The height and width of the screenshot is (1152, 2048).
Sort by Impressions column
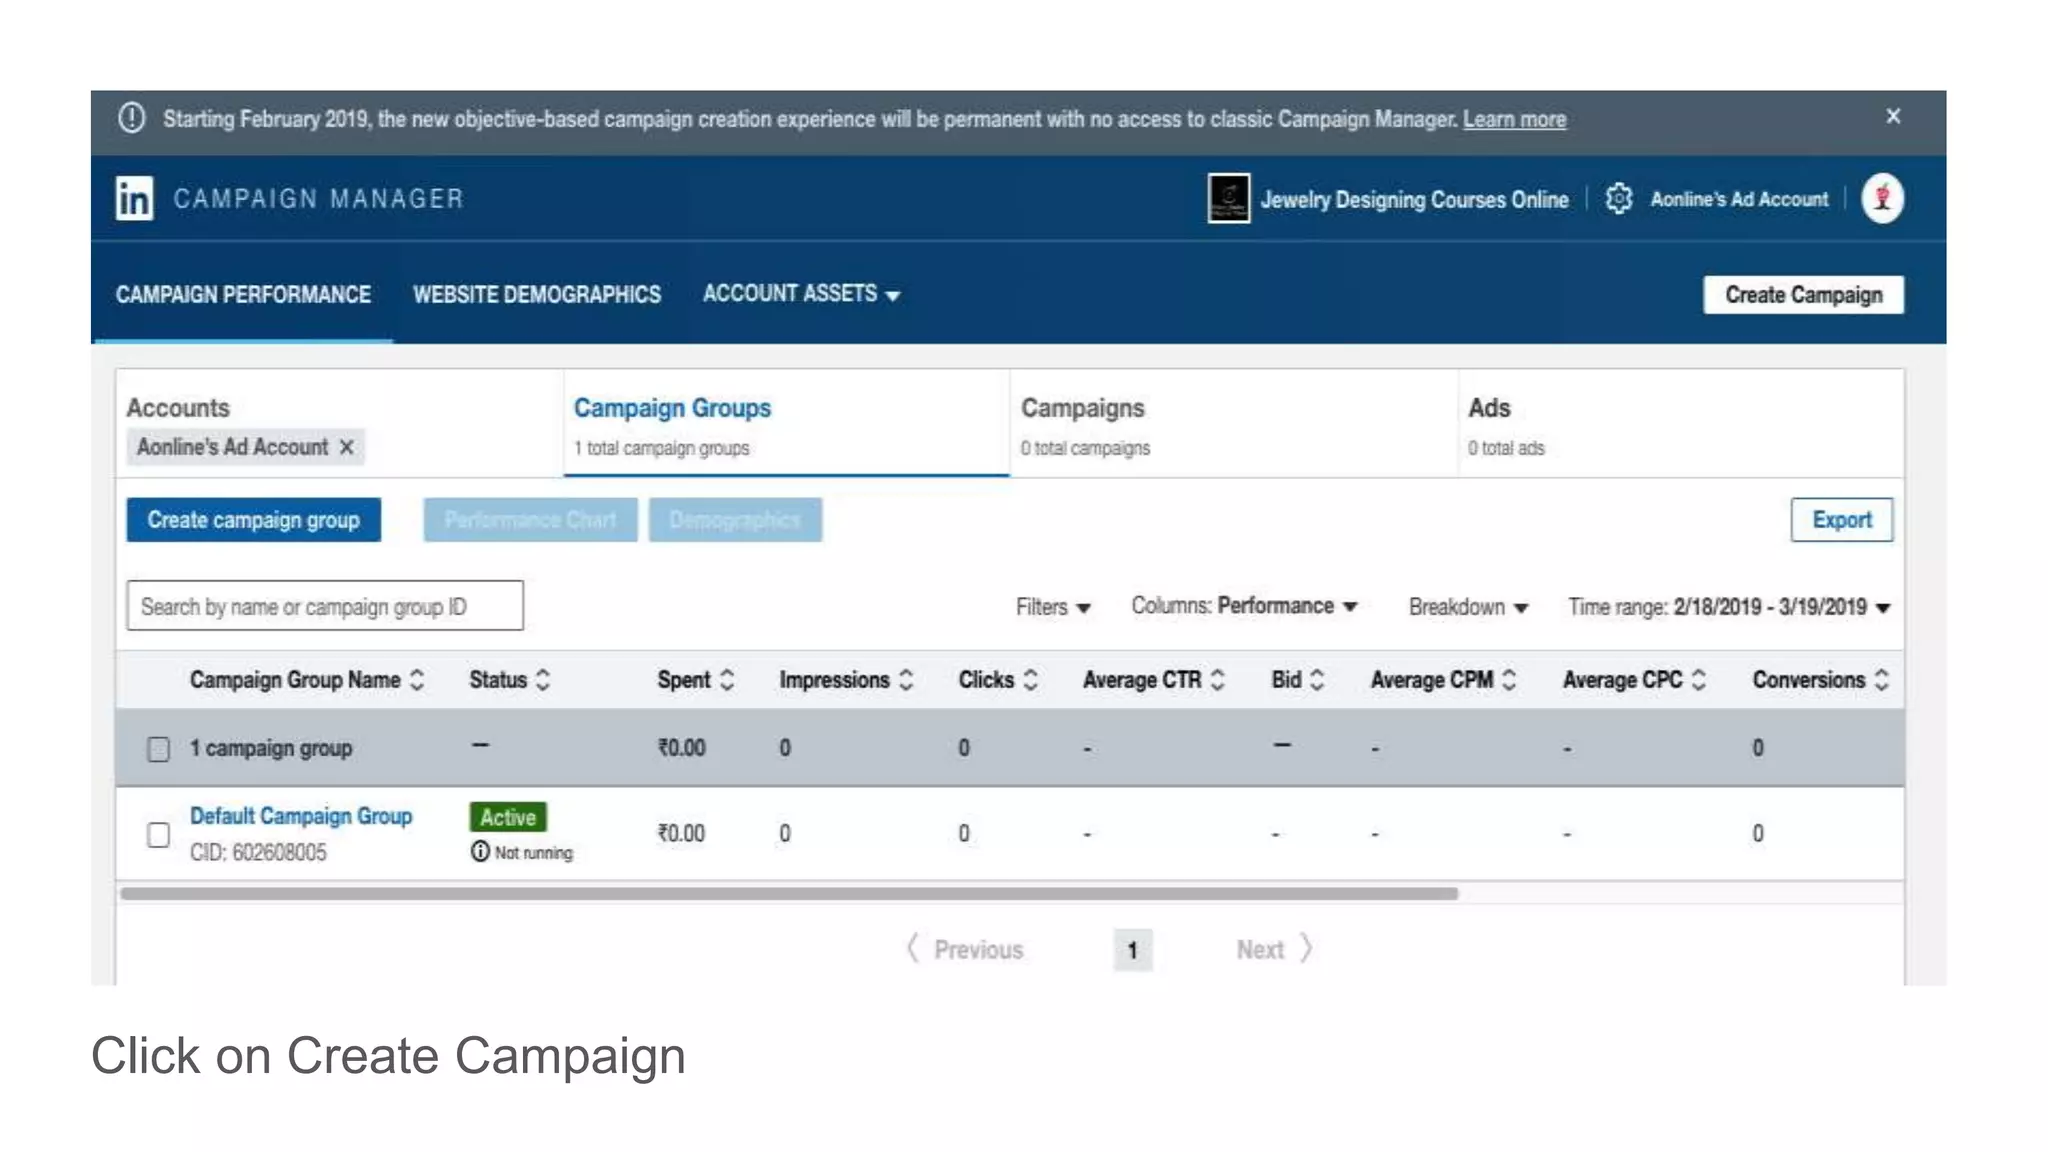pyautogui.click(x=906, y=680)
